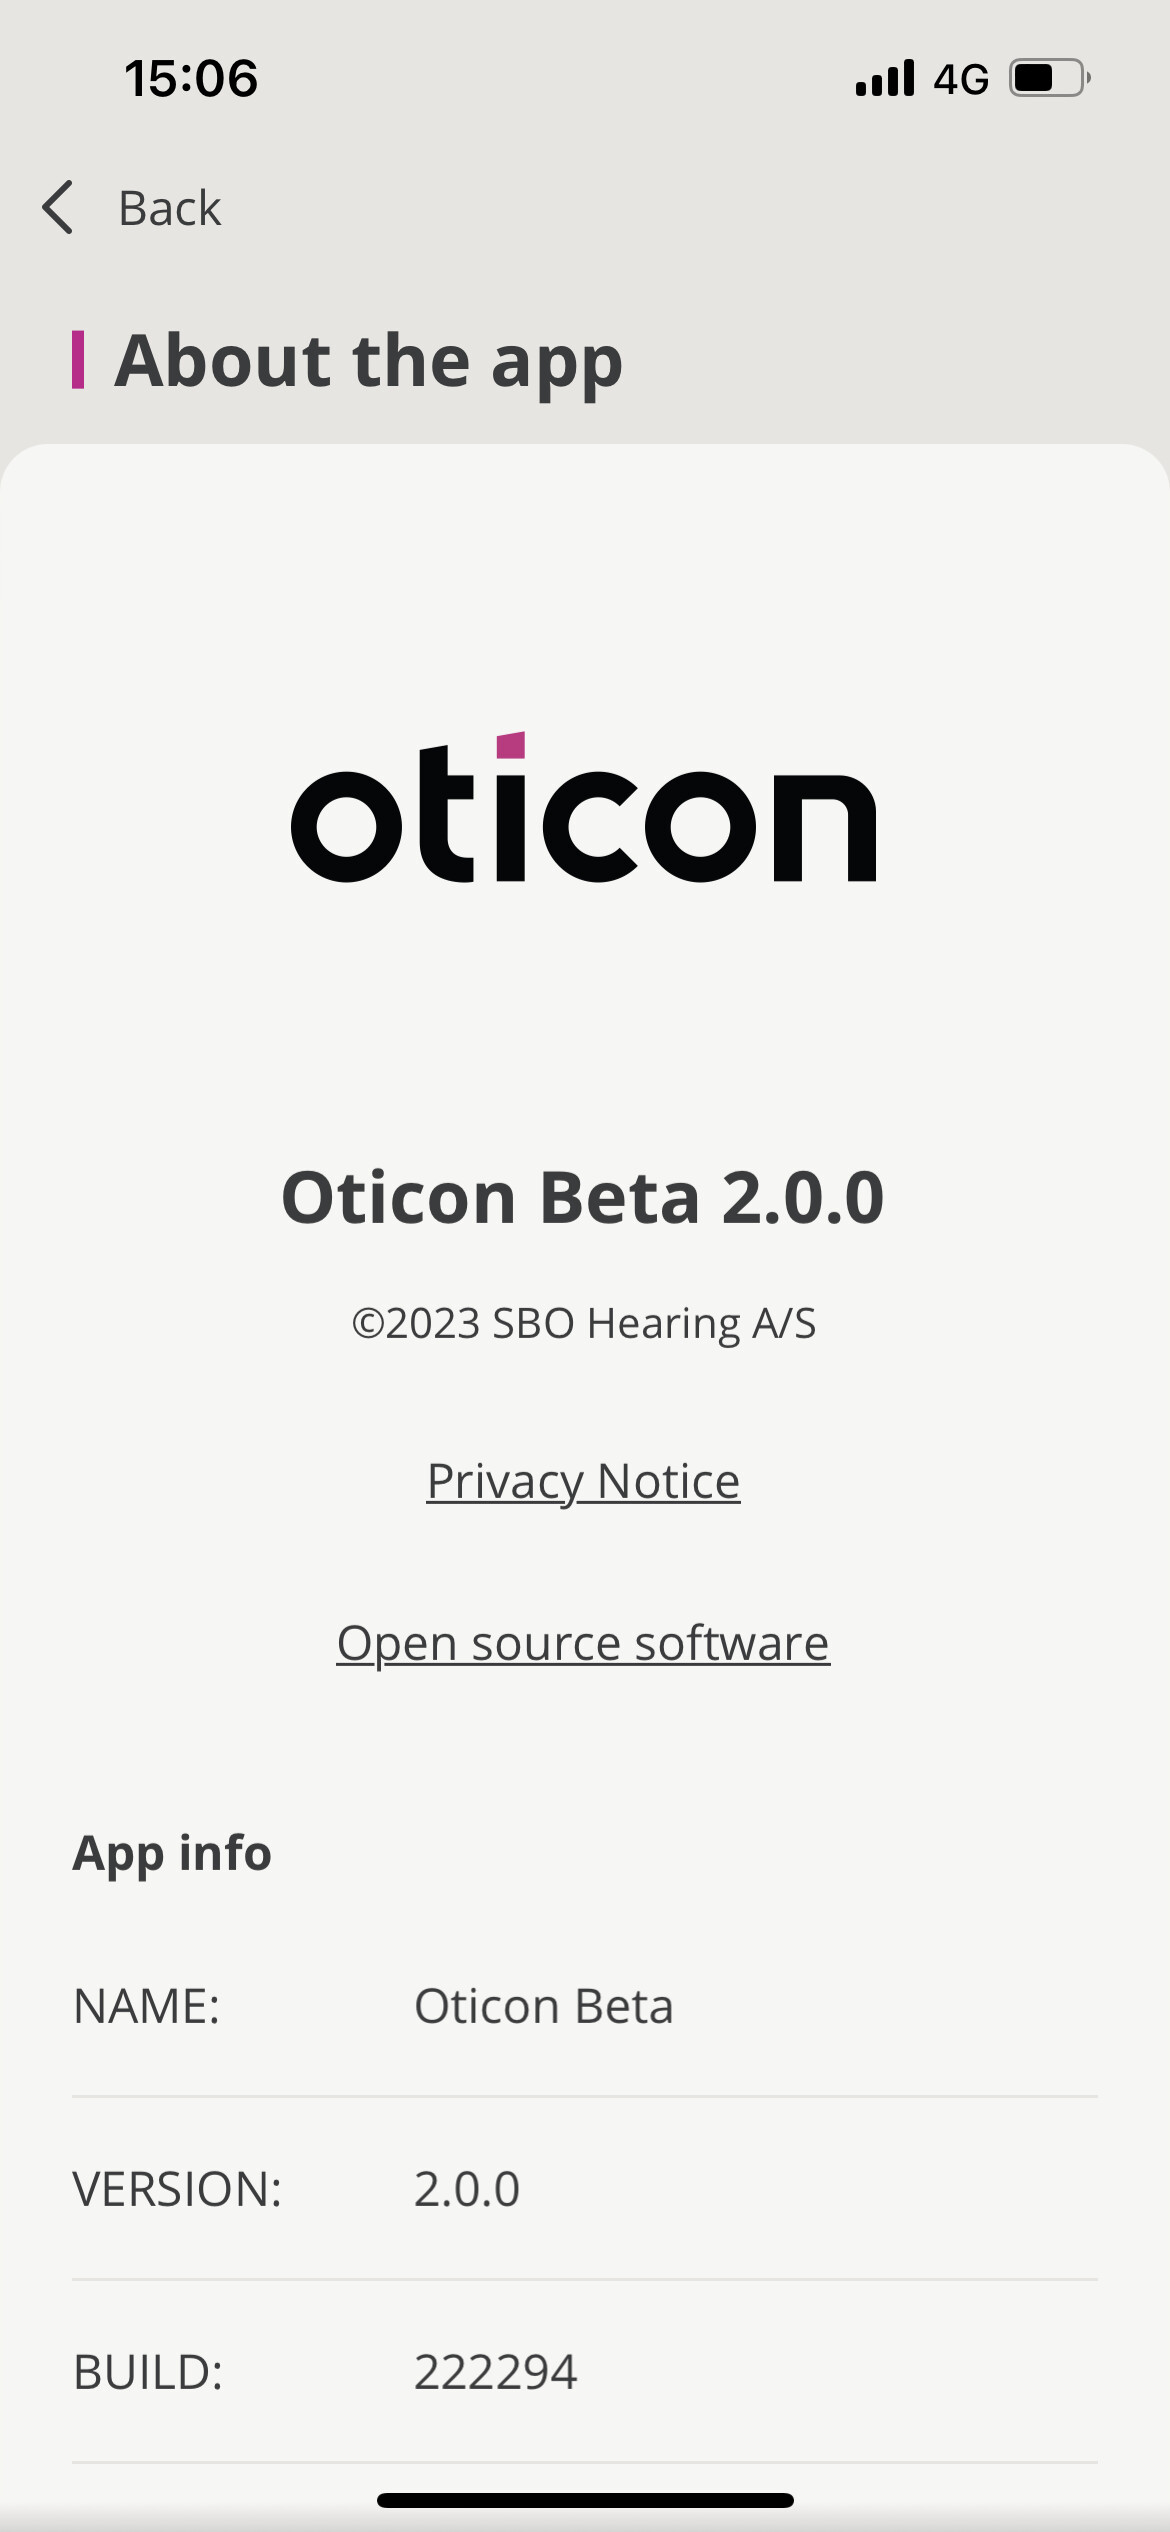Open the Privacy Notice link
This screenshot has width=1170, height=2532.
[x=583, y=1481]
